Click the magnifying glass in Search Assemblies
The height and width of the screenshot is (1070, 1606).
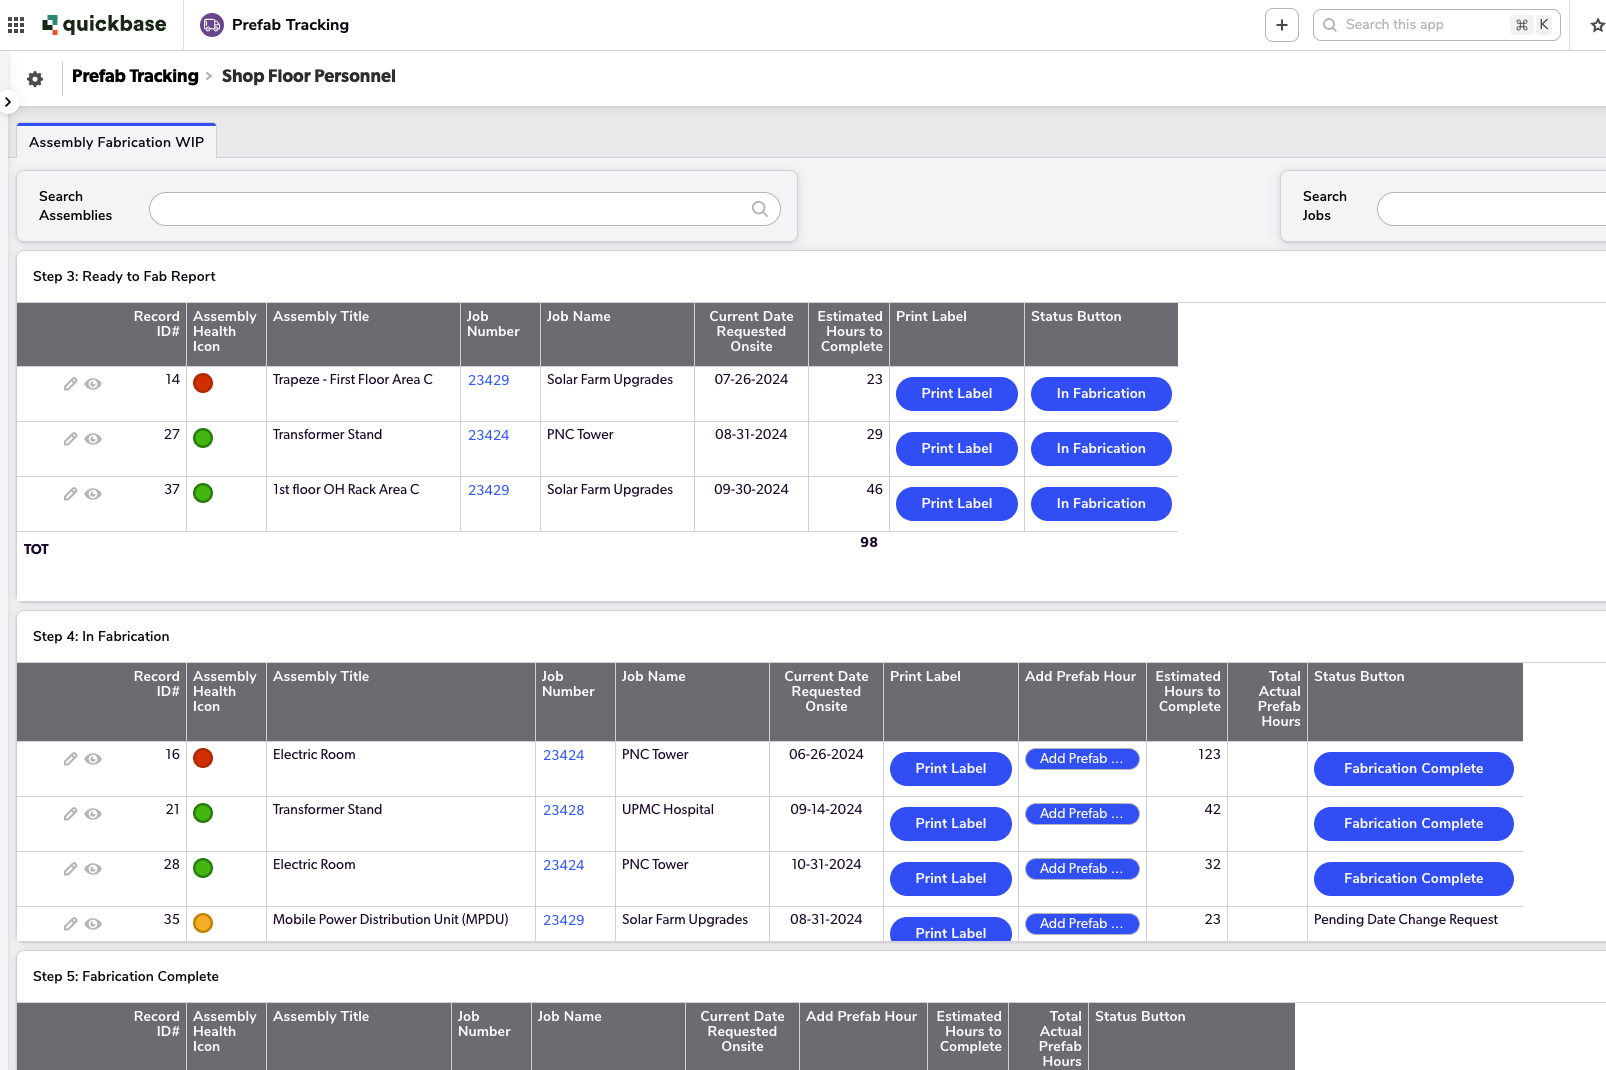pyautogui.click(x=760, y=209)
